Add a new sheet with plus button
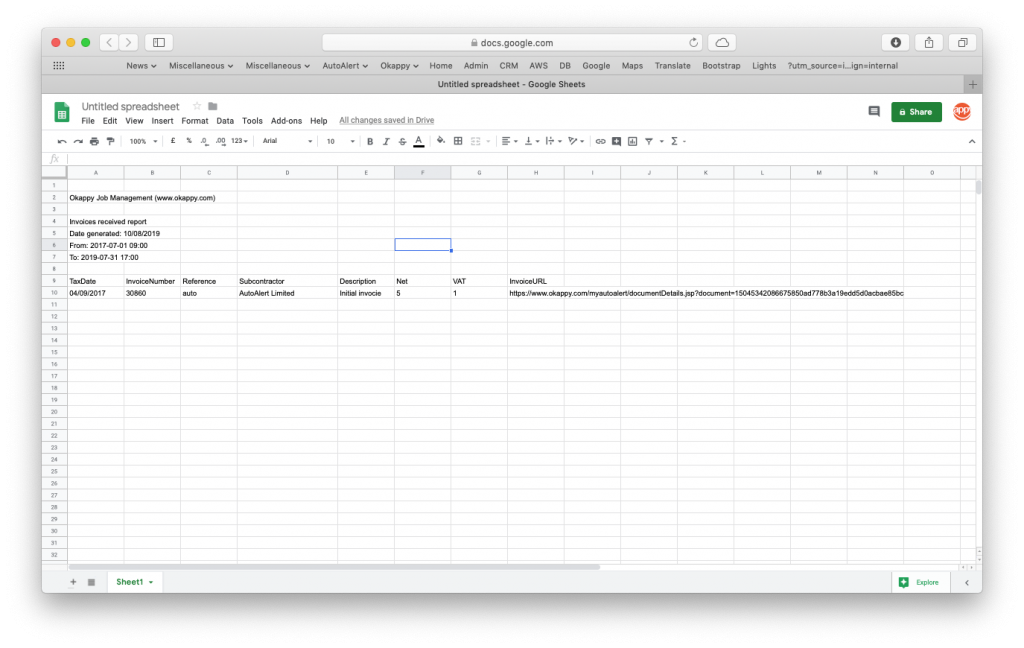1024x648 pixels. 73,582
